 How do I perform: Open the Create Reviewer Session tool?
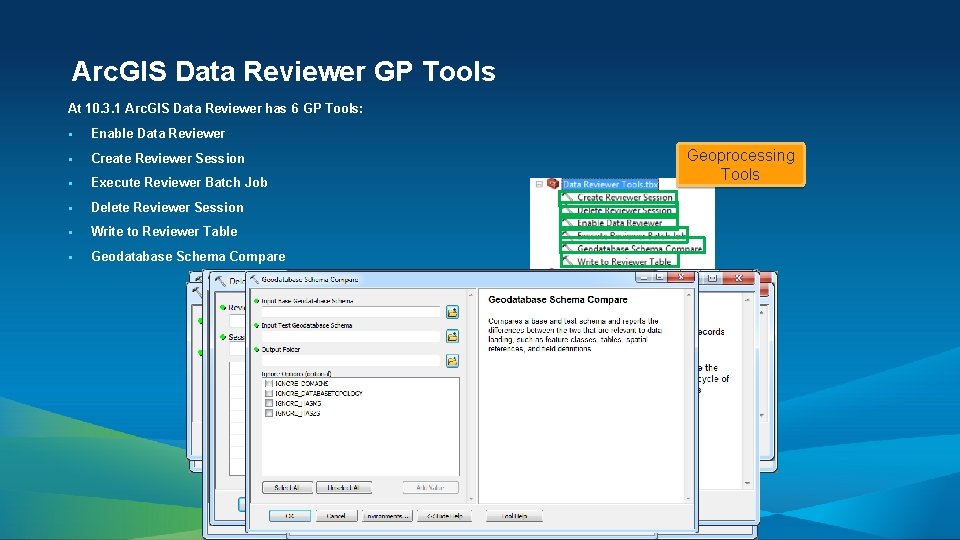tap(624, 197)
